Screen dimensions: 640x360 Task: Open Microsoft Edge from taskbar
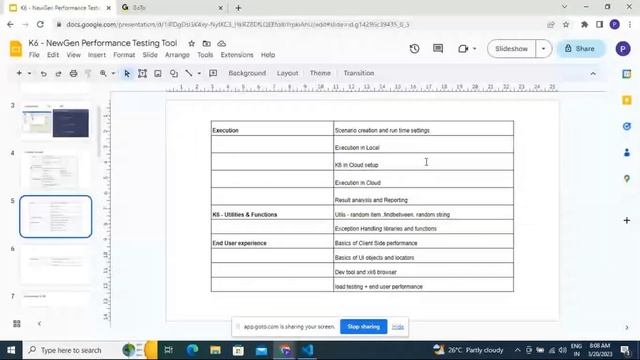point(192,350)
